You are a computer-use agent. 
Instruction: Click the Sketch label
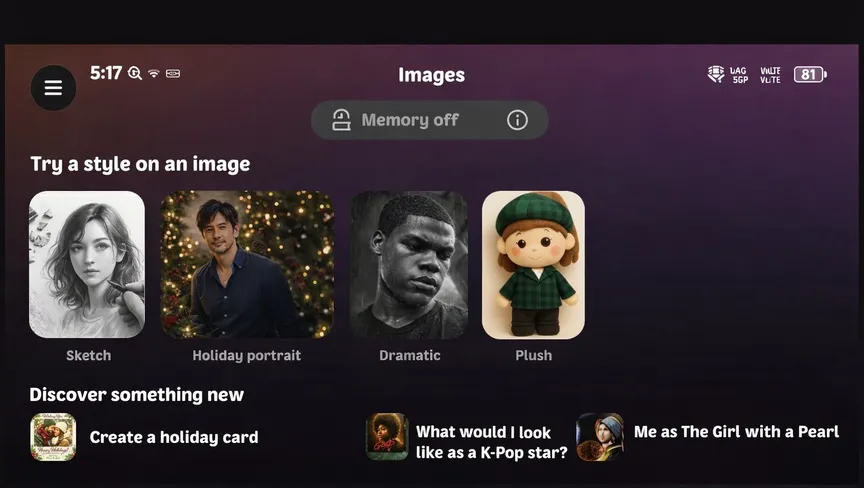[88, 355]
